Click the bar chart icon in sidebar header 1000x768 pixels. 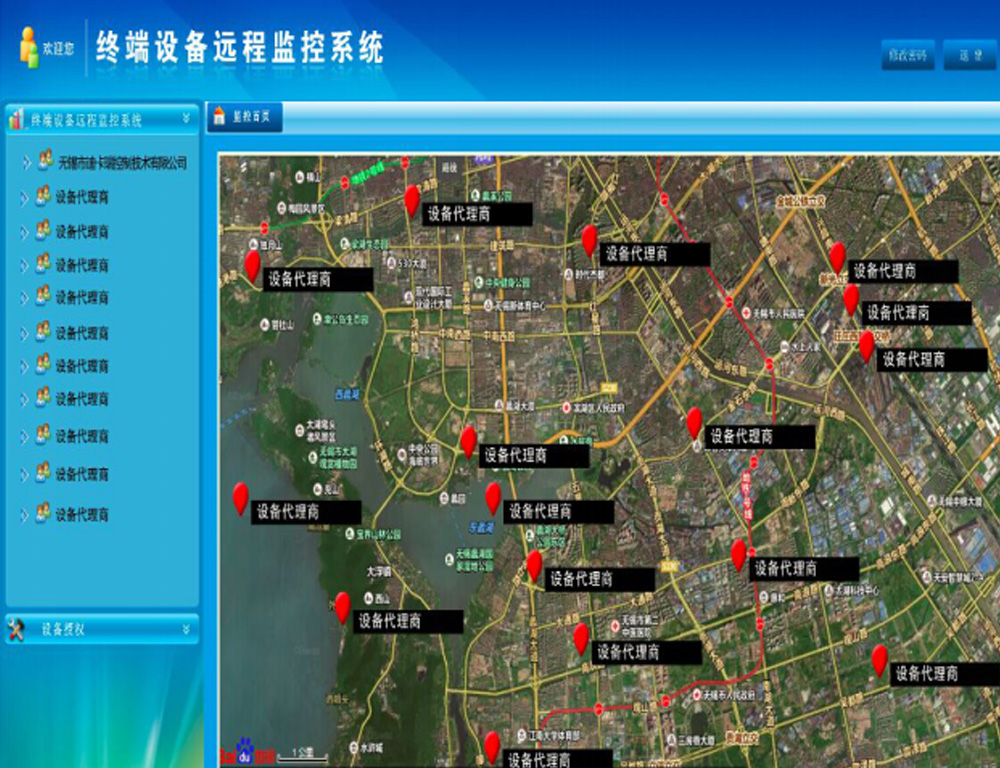(x=17, y=119)
